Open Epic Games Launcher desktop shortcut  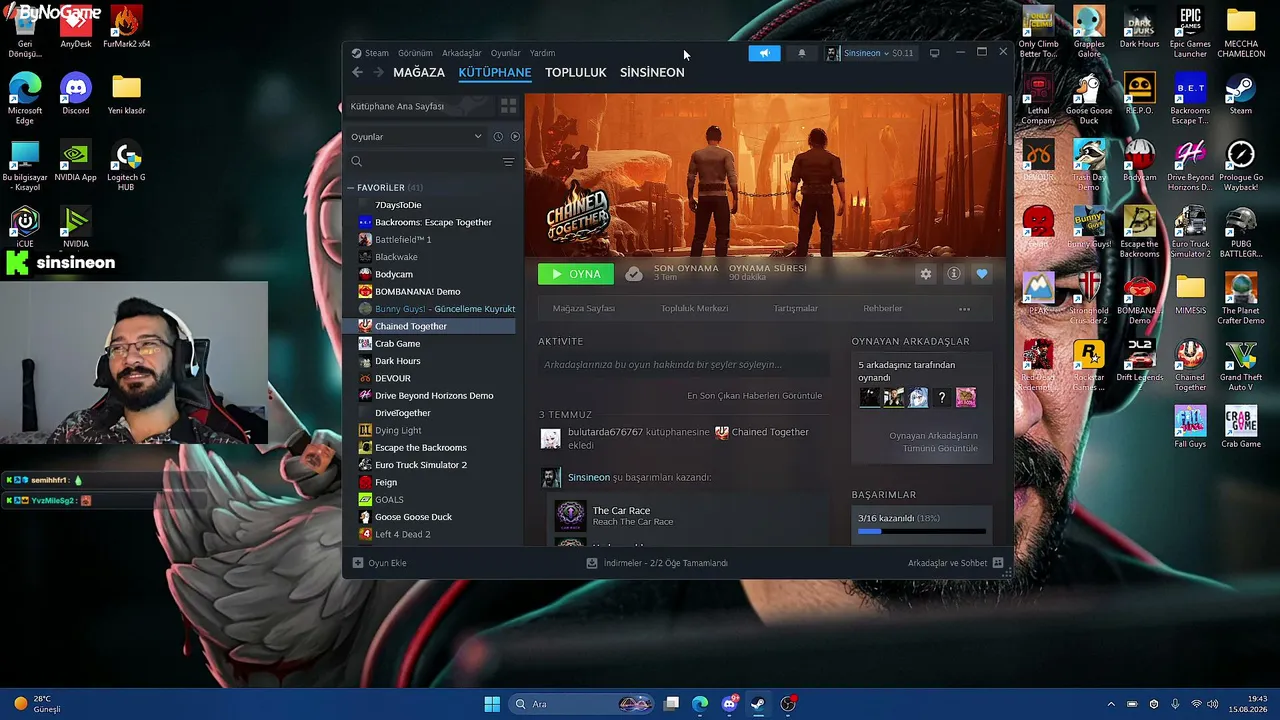click(1190, 31)
